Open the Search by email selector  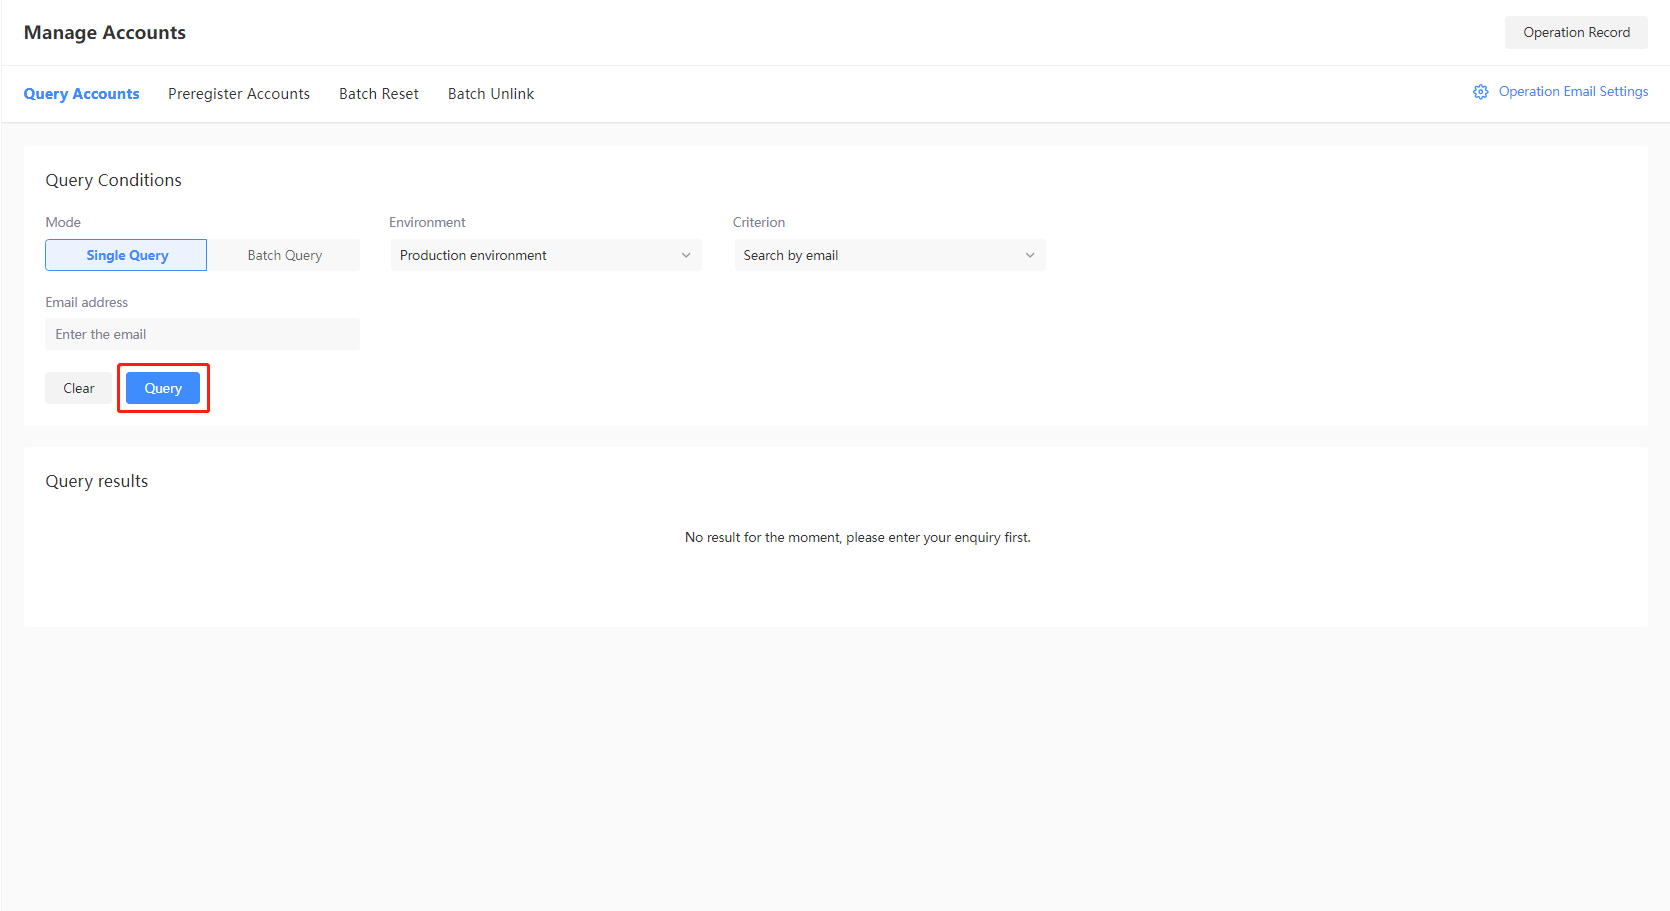[x=888, y=255]
